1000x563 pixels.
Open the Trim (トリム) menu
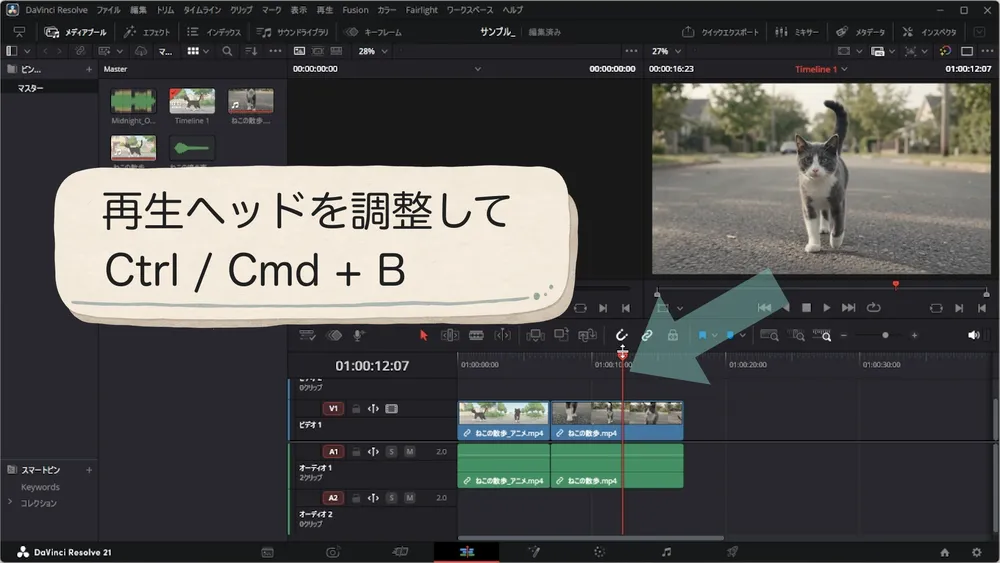point(165,10)
